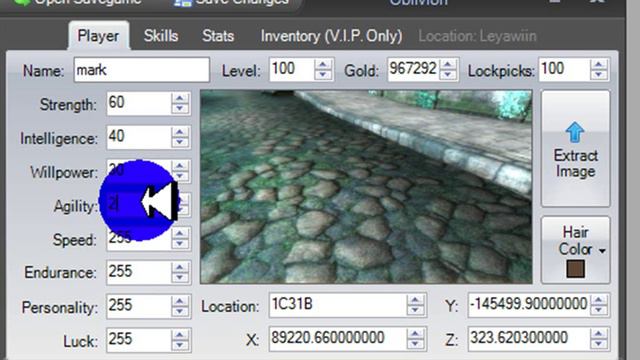The width and height of the screenshot is (640, 360).
Task: Open the Stats tab
Action: pos(218,36)
